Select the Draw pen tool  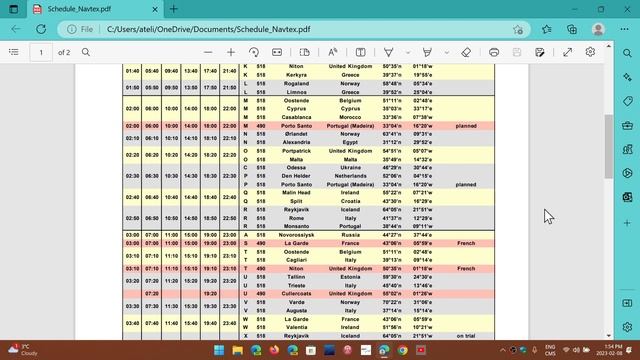(389, 52)
